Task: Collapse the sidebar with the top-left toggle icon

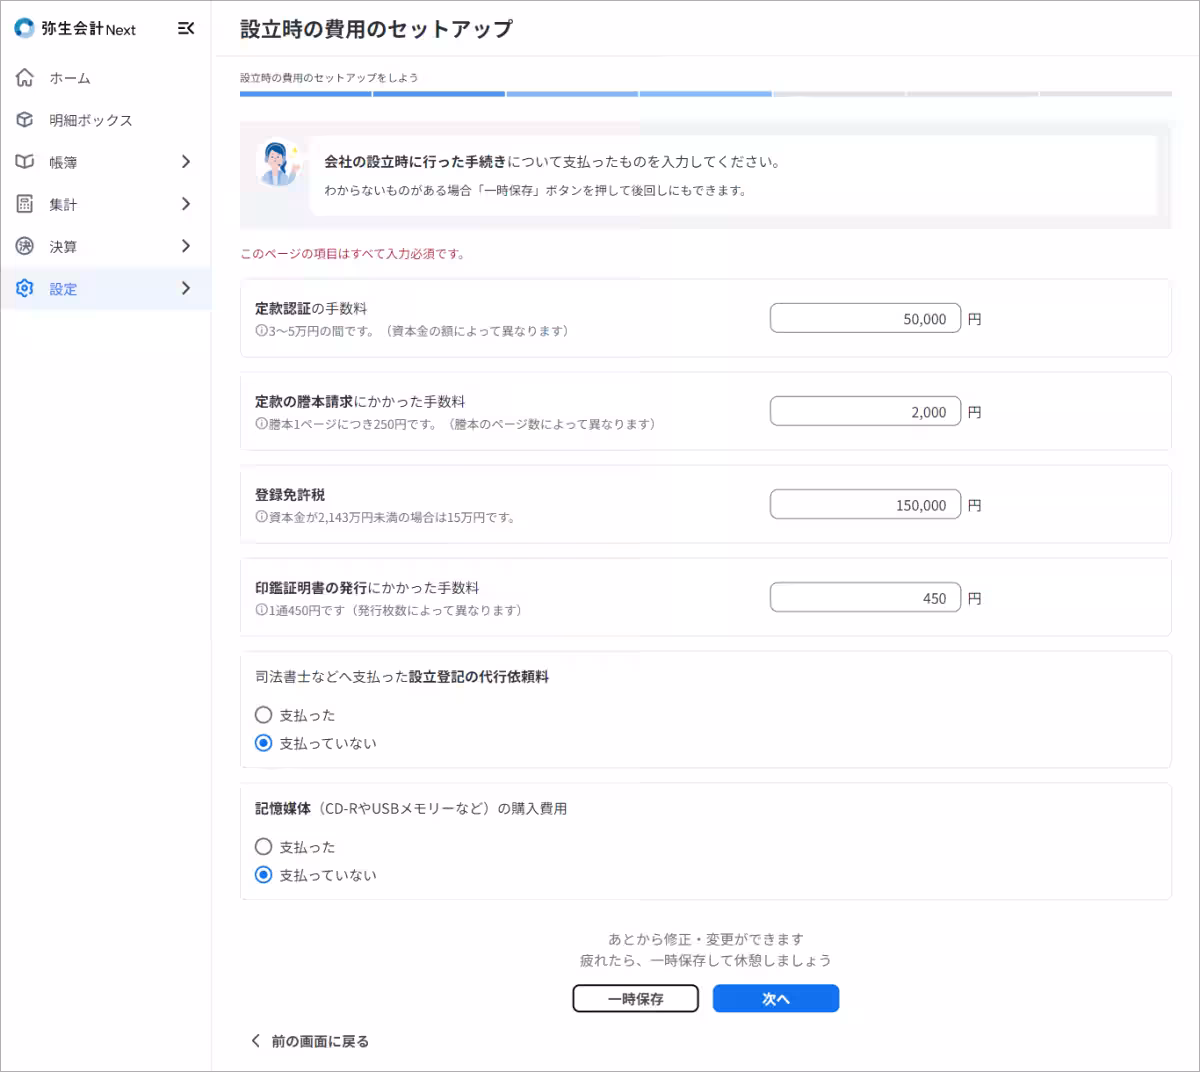Action: click(185, 29)
